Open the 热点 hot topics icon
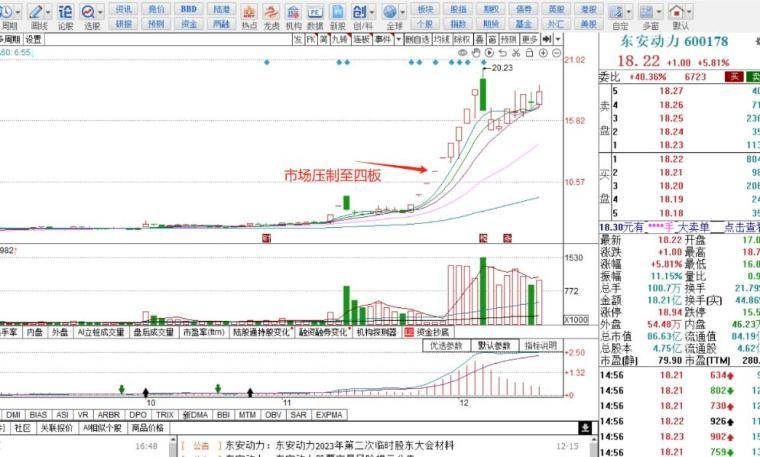760x457 pixels. [249, 12]
